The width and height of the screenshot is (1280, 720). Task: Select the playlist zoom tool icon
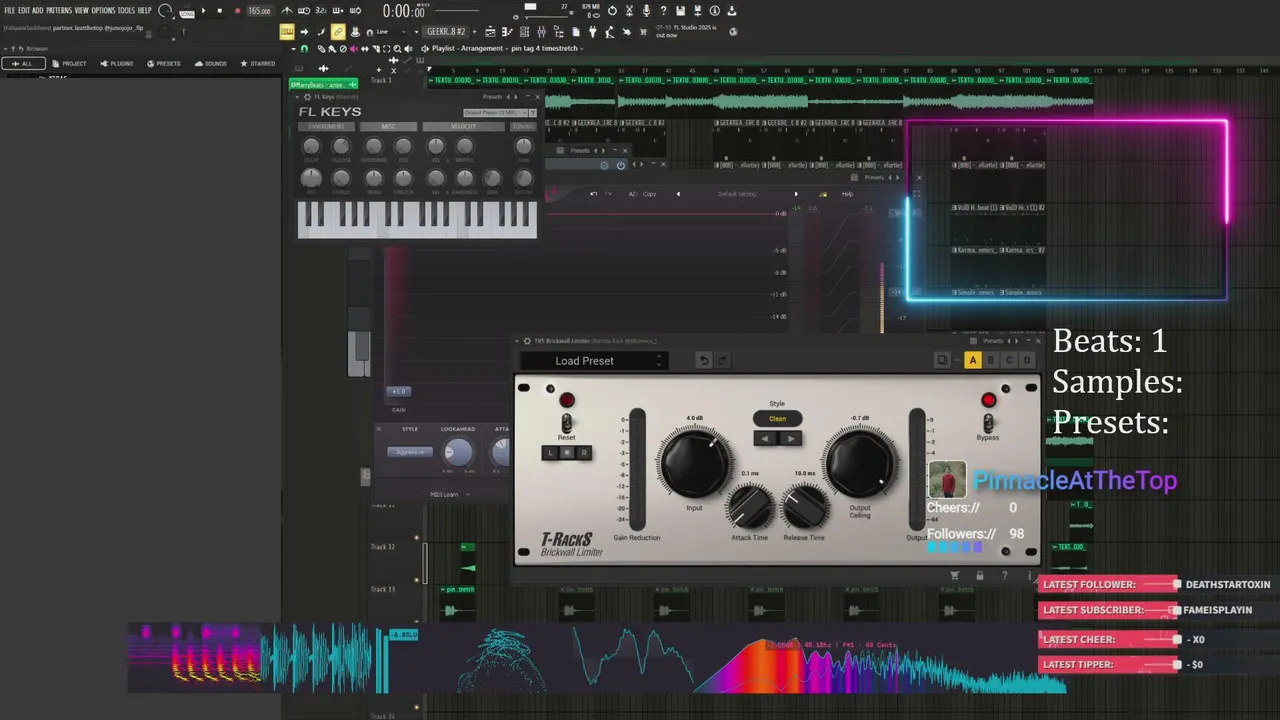(397, 48)
